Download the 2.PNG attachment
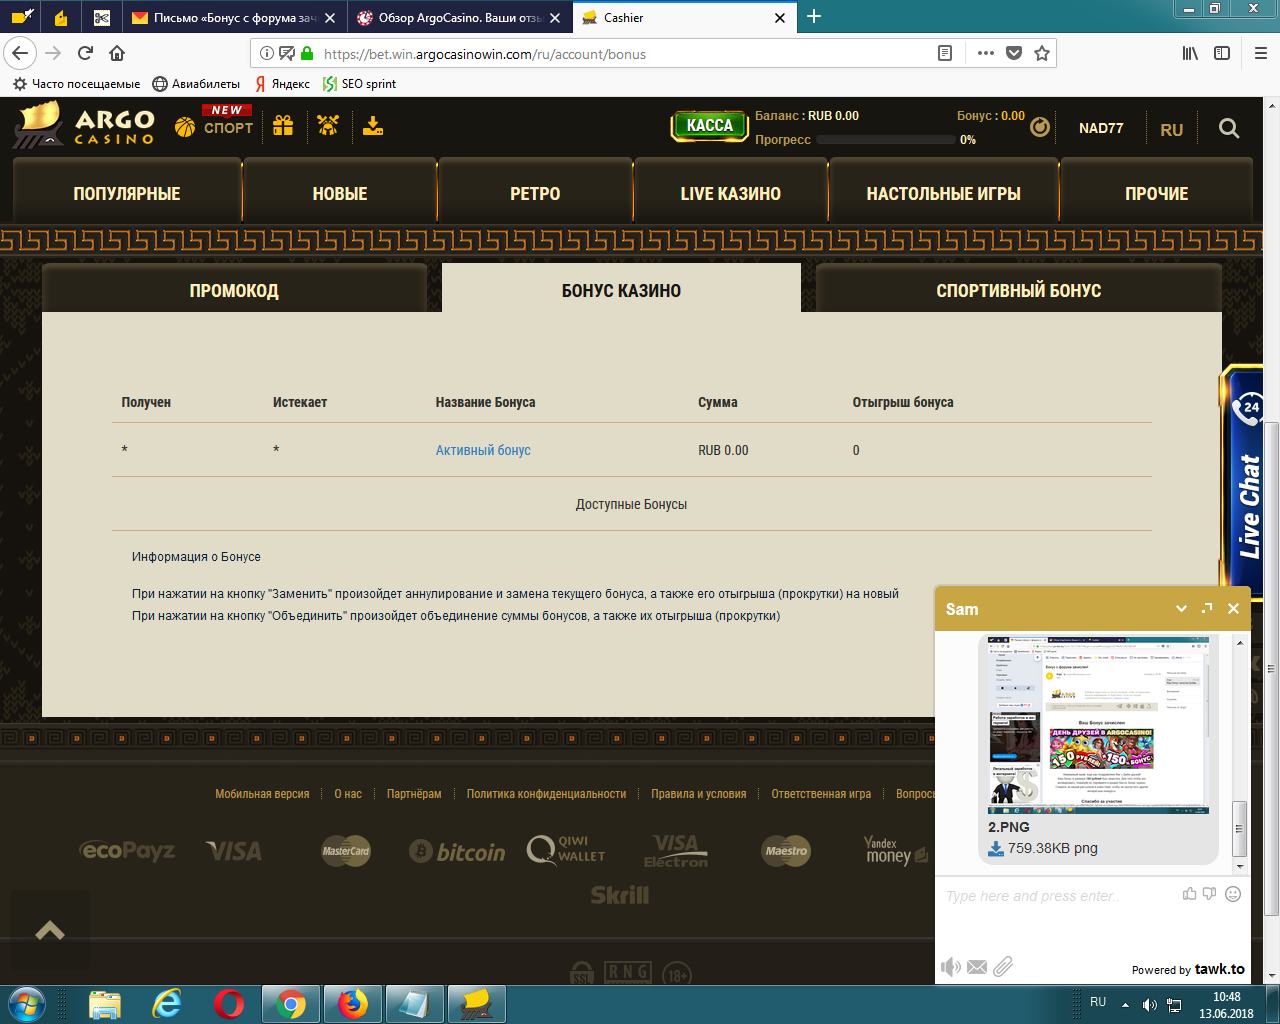This screenshot has width=1280, height=1024. [x=996, y=849]
